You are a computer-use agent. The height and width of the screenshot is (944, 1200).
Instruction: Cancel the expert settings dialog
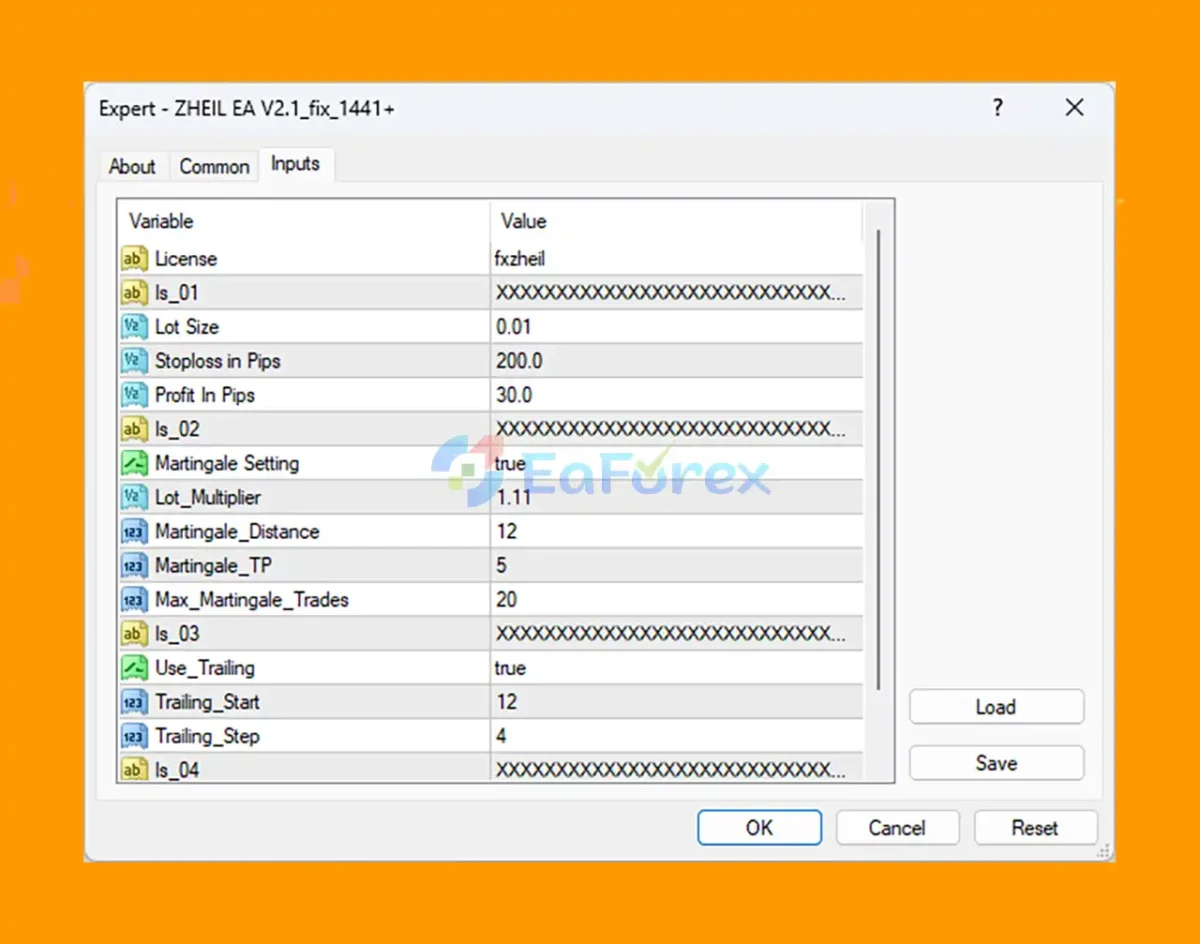click(x=897, y=828)
